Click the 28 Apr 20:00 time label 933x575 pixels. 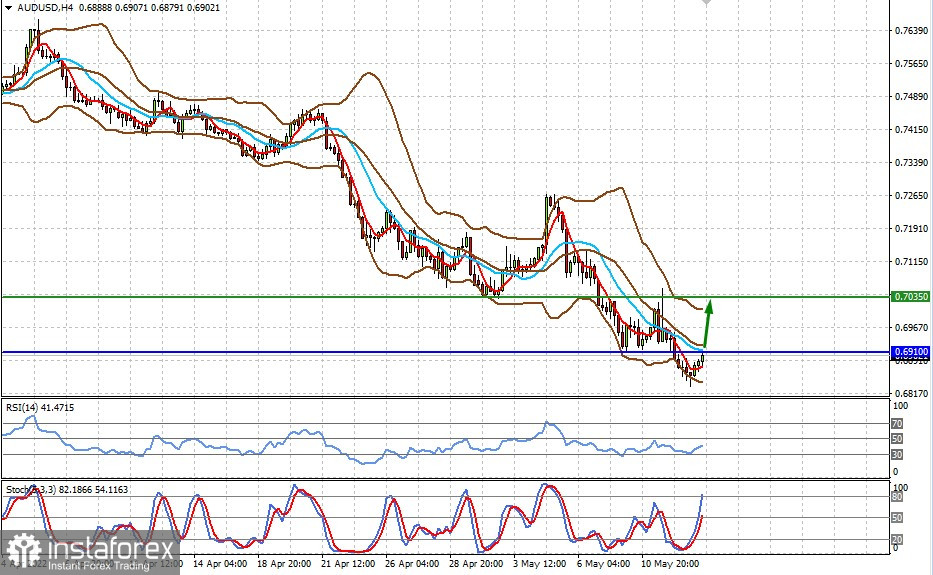pyautogui.click(x=476, y=563)
